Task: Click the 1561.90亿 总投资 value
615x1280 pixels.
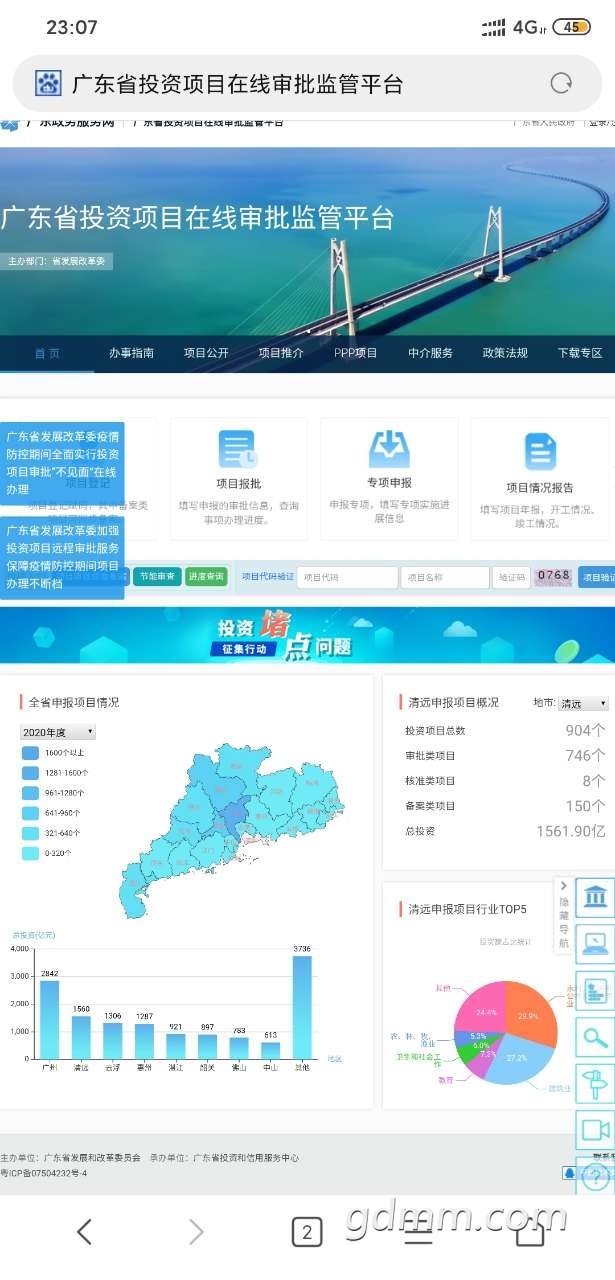Action: click(571, 831)
